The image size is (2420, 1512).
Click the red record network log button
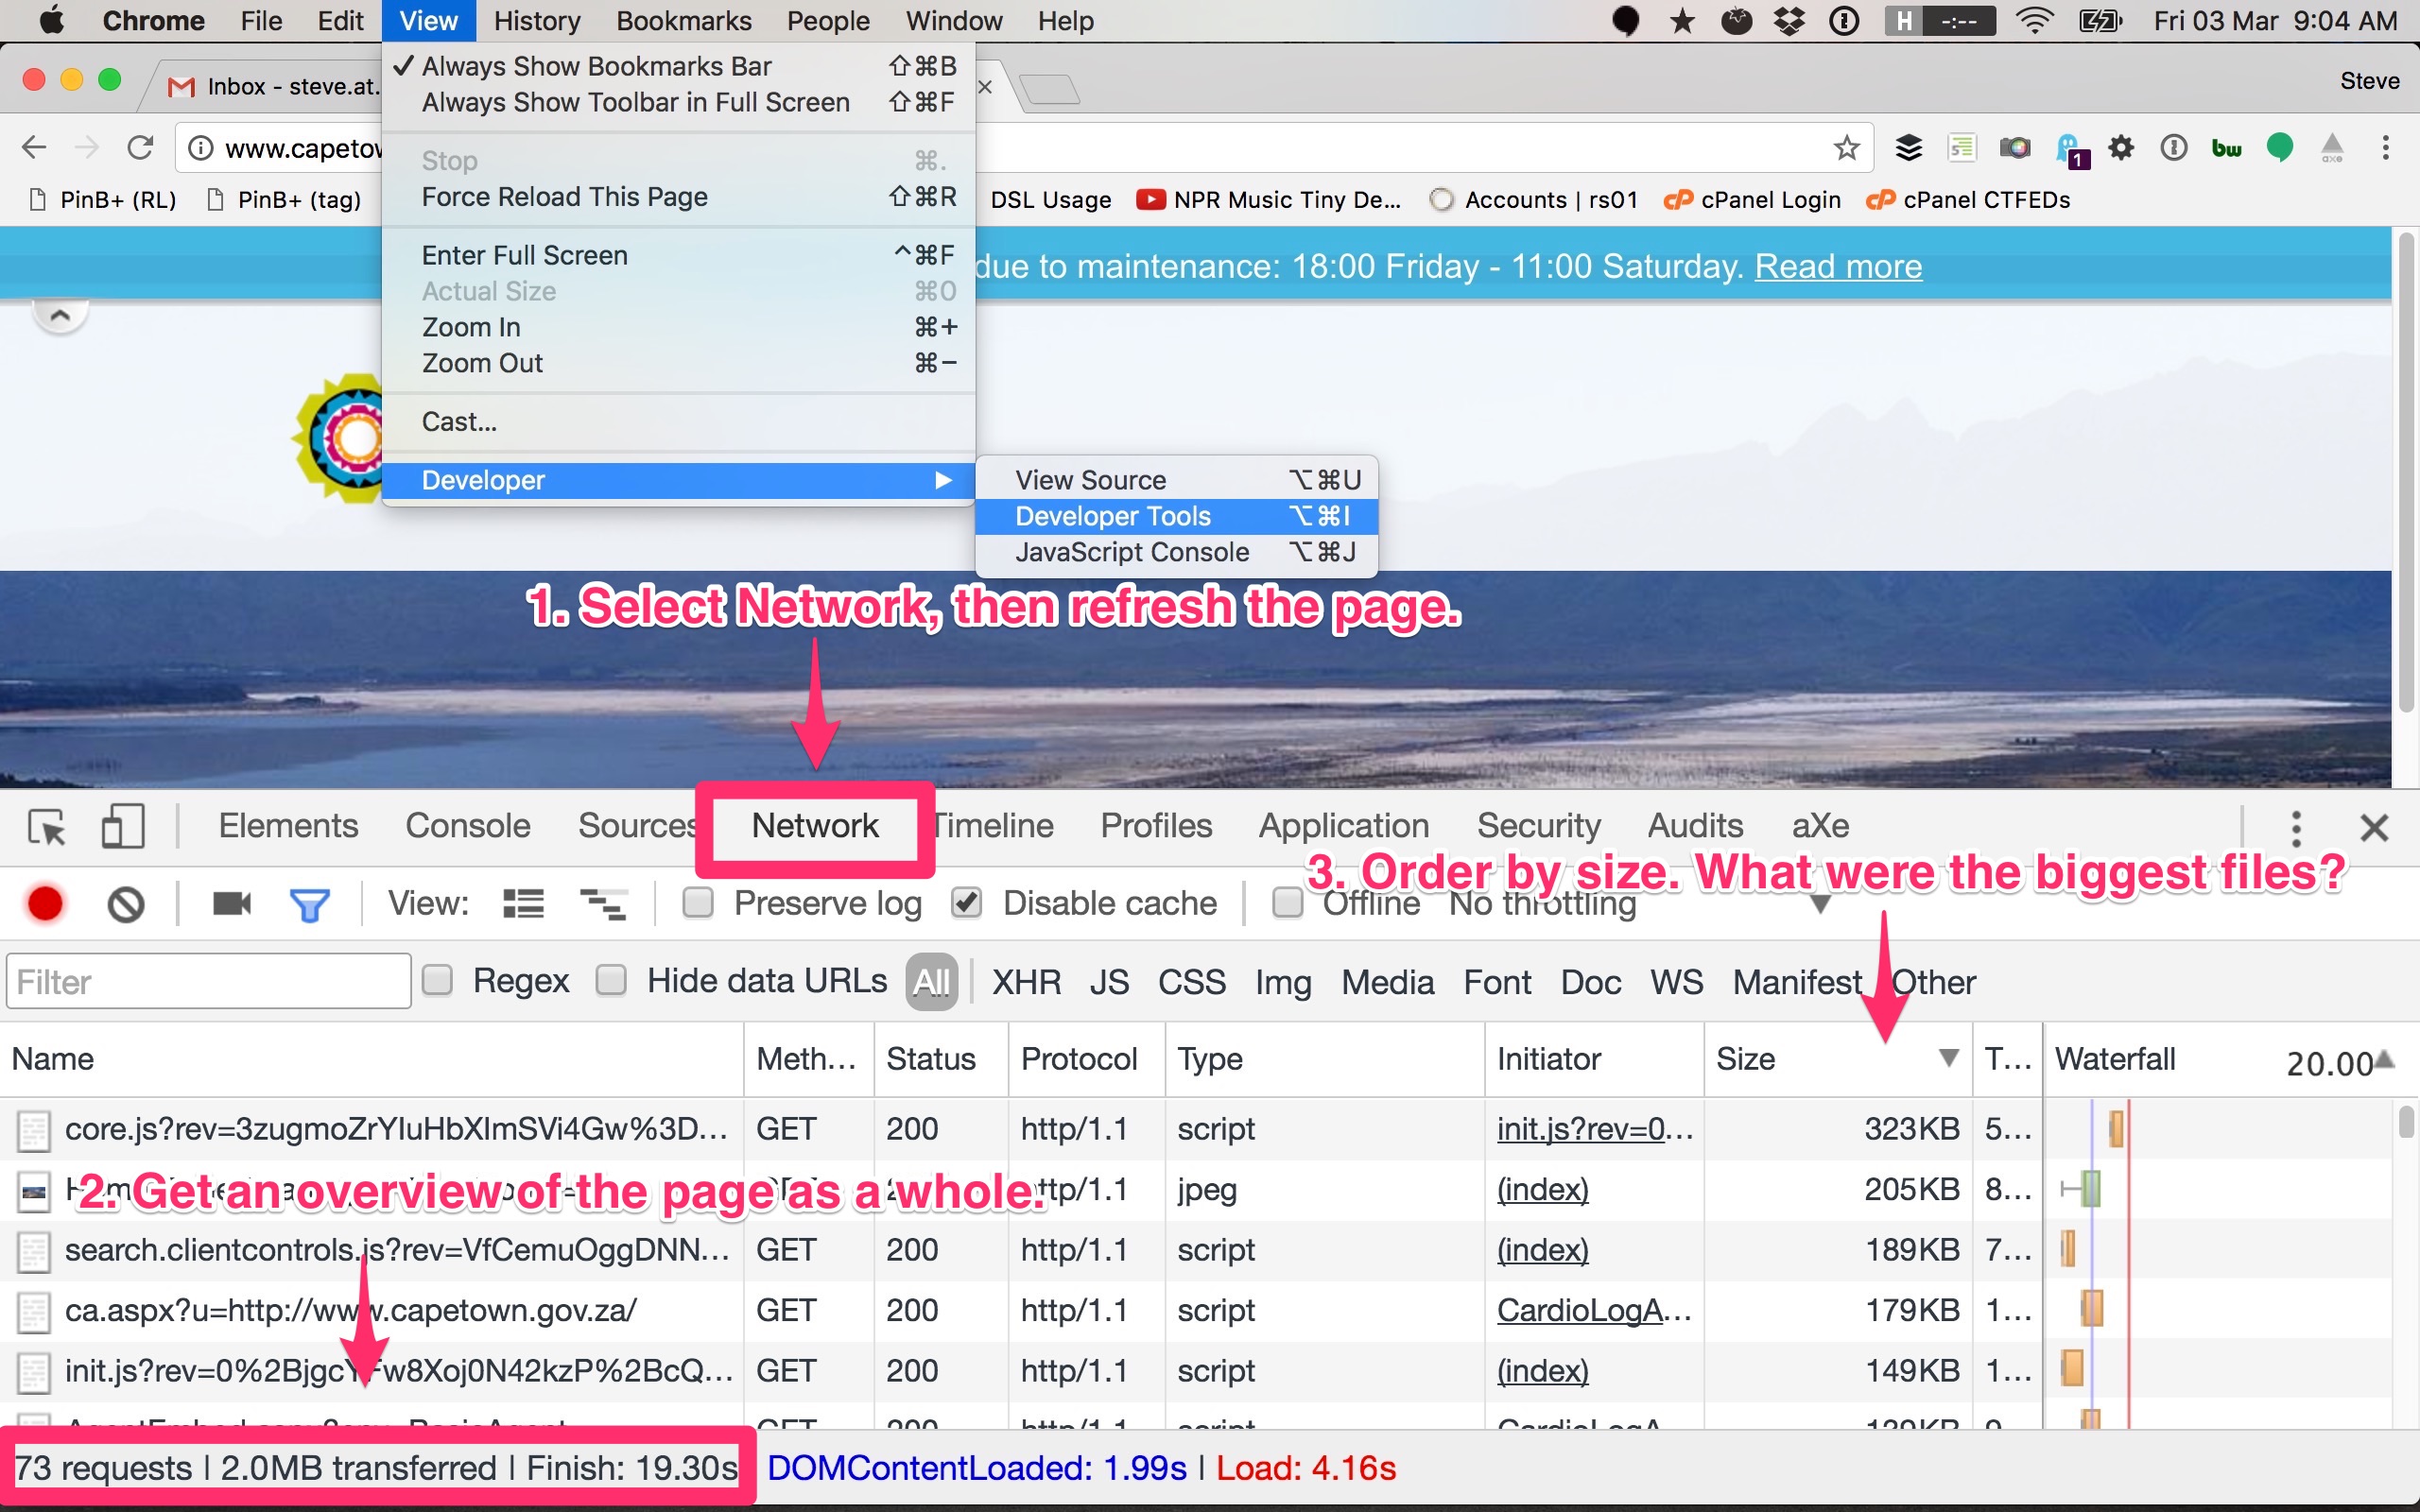point(45,903)
